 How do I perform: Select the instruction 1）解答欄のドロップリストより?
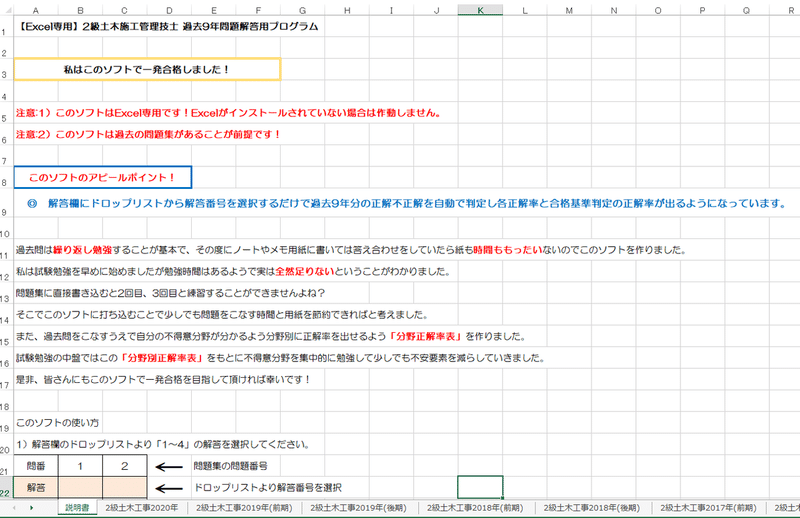point(163,445)
